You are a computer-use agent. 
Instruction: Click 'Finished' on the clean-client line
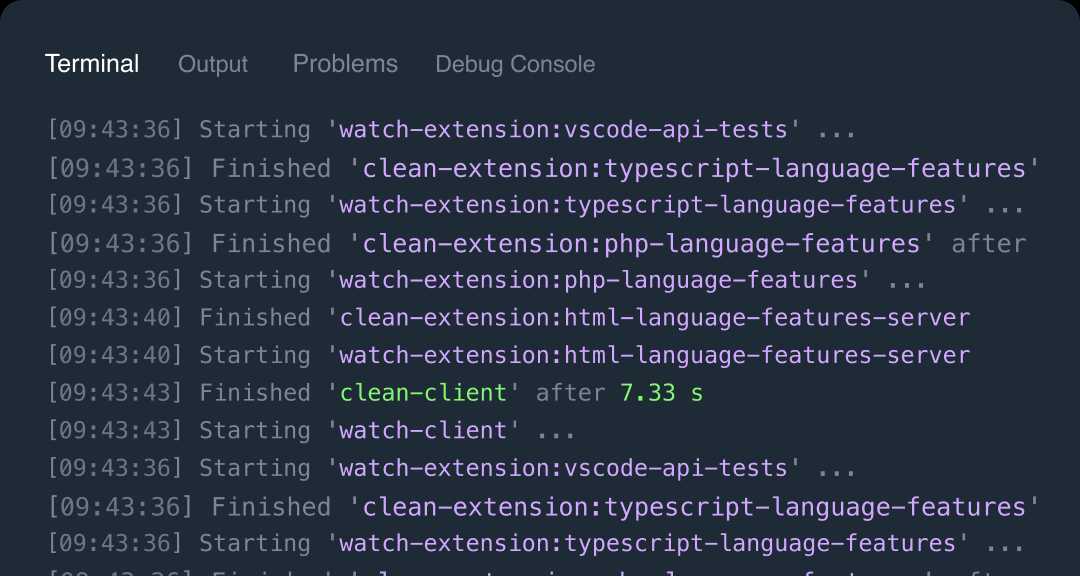click(x=255, y=393)
